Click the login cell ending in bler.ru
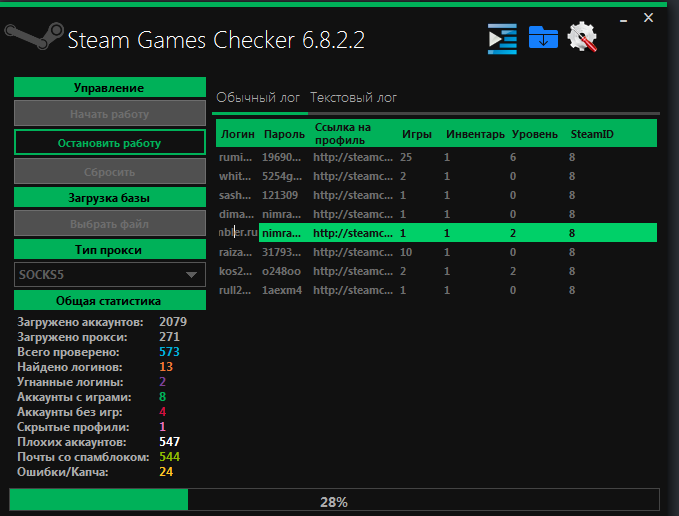679x516 pixels. [238, 232]
